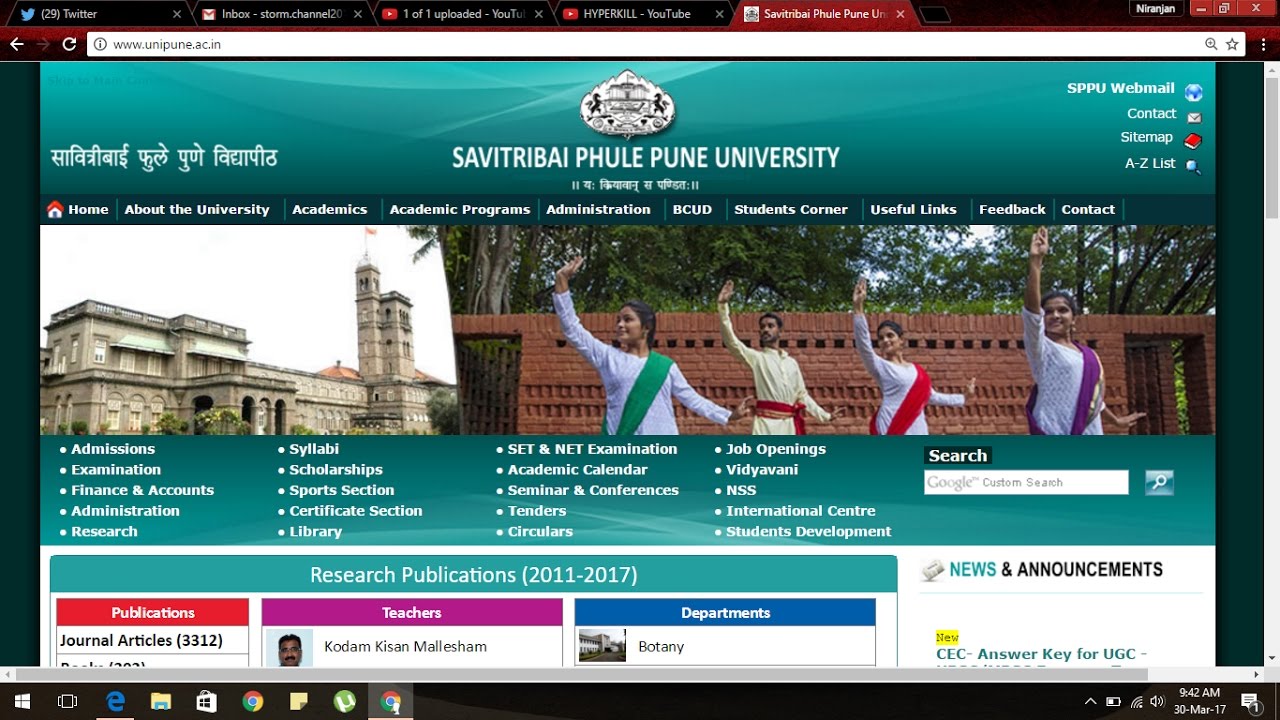Select the Teachers column header
The width and height of the screenshot is (1280, 720).
pos(412,612)
